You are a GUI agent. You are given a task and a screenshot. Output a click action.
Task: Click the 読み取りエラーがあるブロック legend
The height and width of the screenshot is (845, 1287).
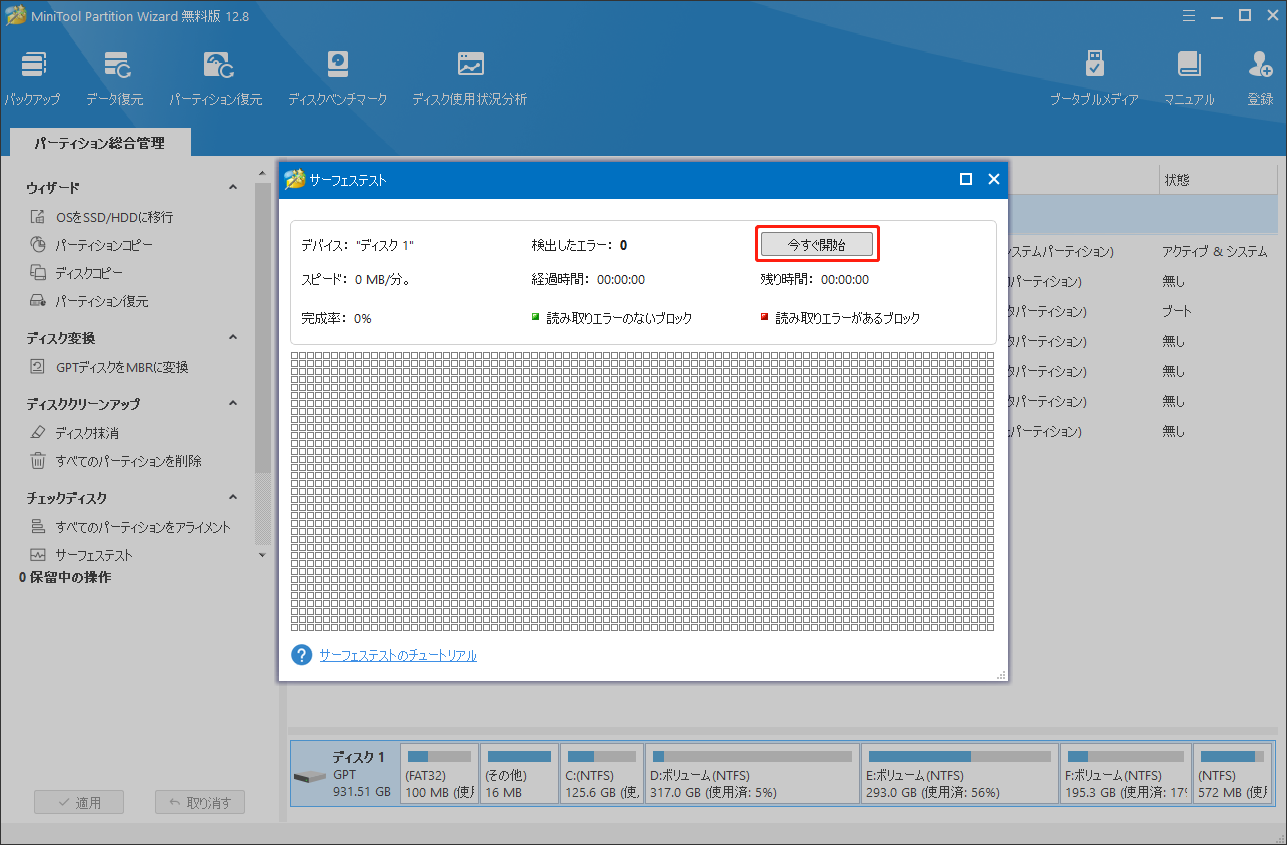(x=840, y=318)
